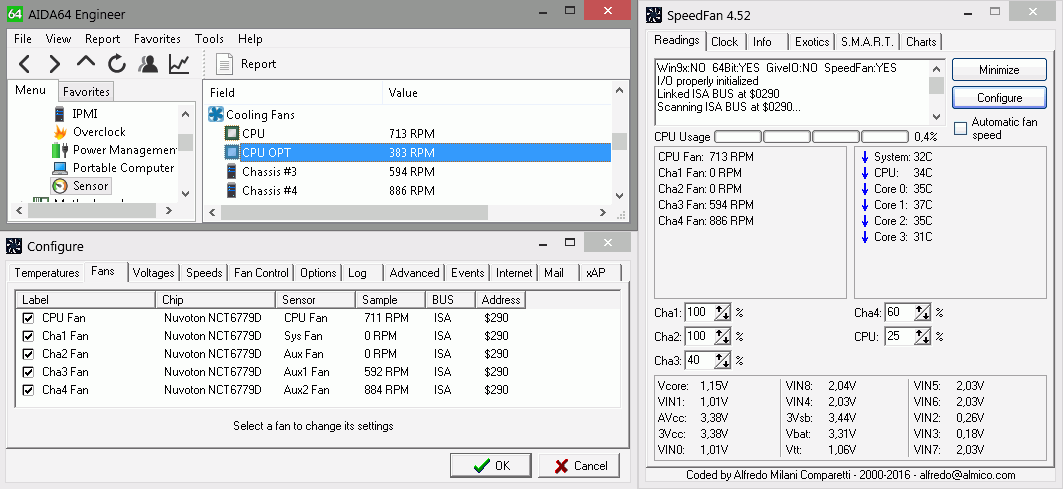Click the Cha1 speed spinner arrows
Screen dimensions: 1063x489
(x=723, y=313)
